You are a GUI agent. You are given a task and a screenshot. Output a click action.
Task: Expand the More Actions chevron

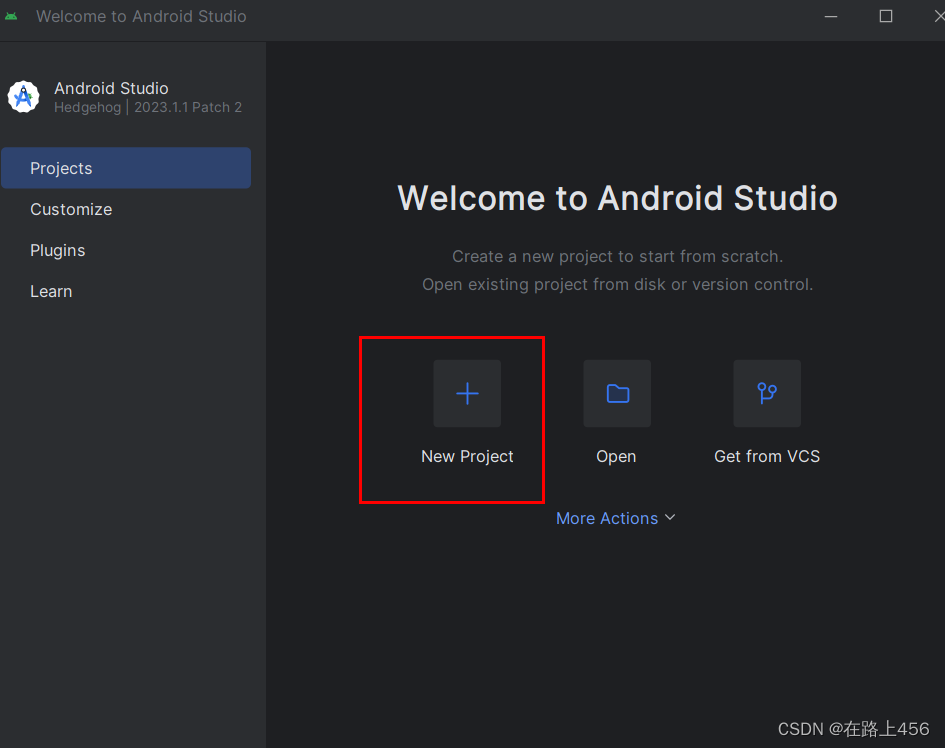point(670,518)
